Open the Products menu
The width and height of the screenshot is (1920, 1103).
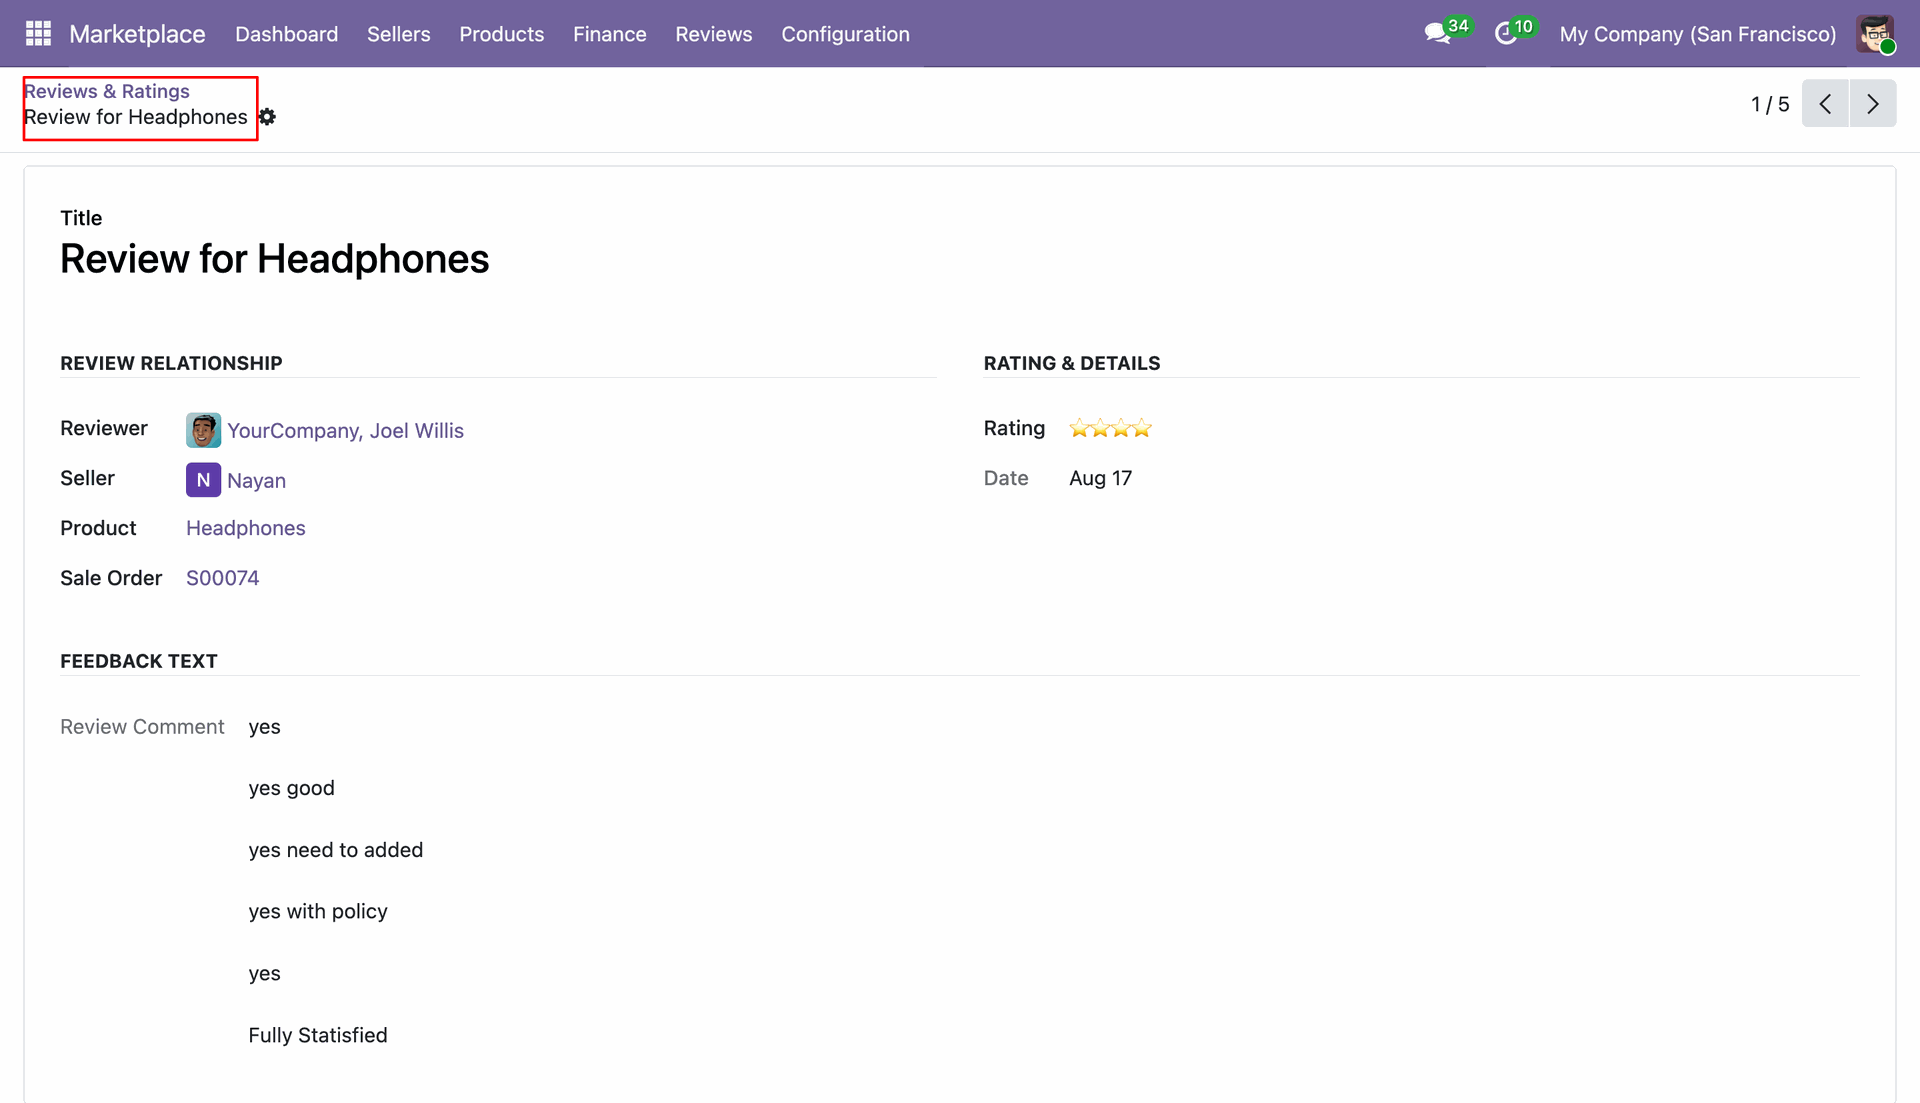click(501, 34)
